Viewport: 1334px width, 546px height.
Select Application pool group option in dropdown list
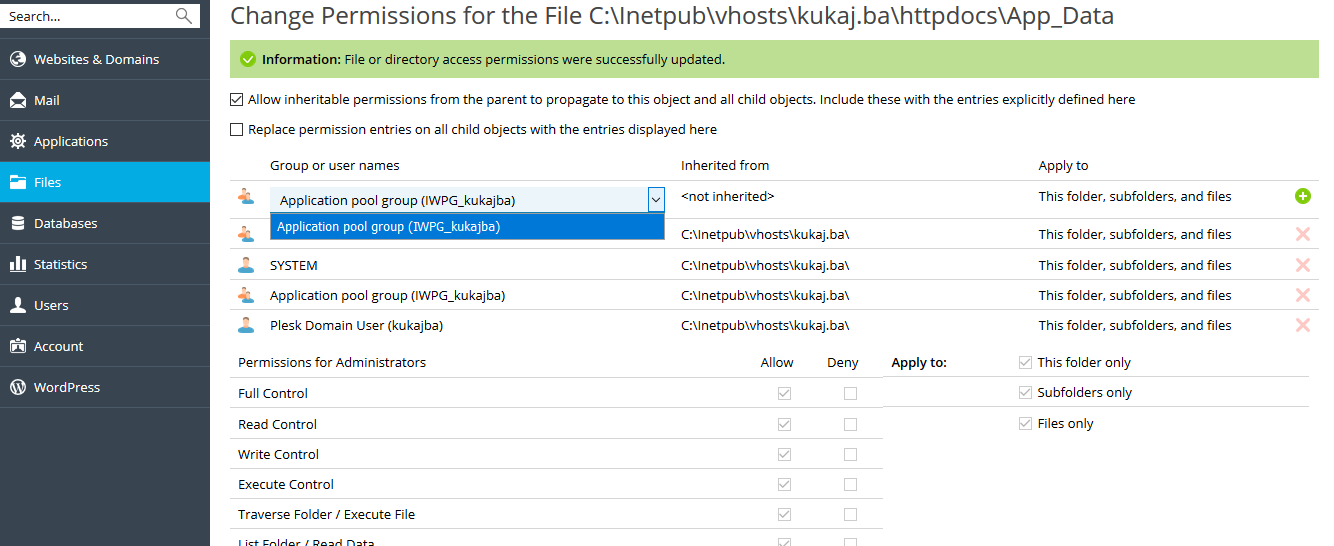467,227
